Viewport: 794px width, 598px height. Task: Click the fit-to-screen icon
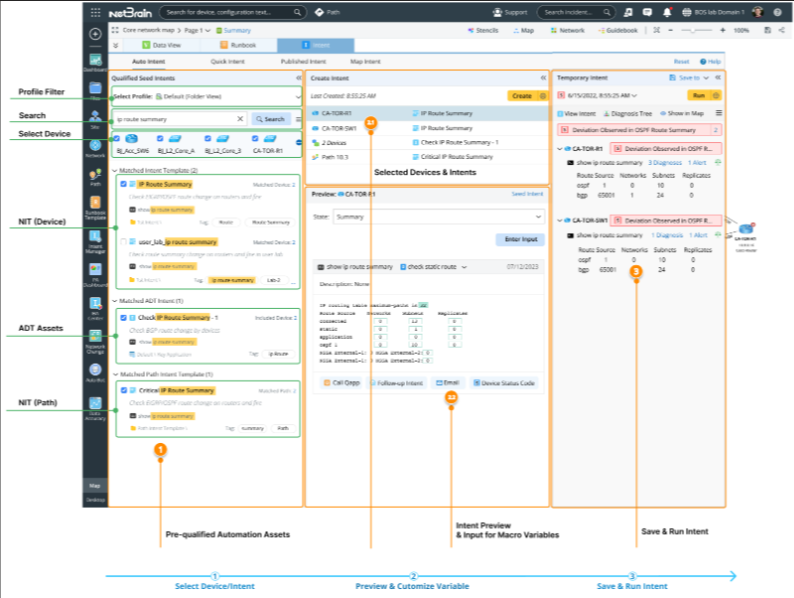656,30
